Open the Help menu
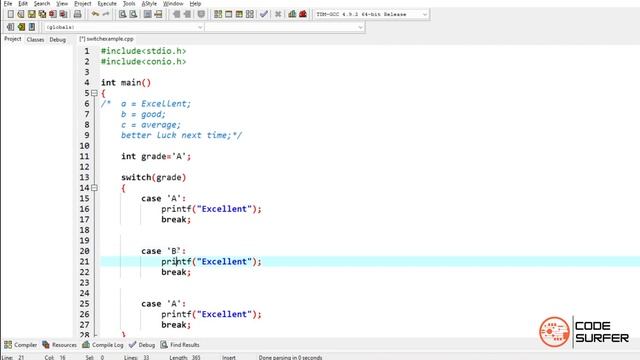This screenshot has height=360, width=640. pos(195,4)
